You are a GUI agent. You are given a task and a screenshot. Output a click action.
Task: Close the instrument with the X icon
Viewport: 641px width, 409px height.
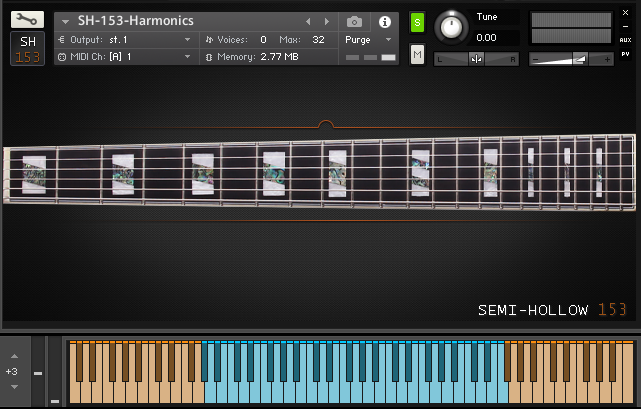(x=625, y=13)
